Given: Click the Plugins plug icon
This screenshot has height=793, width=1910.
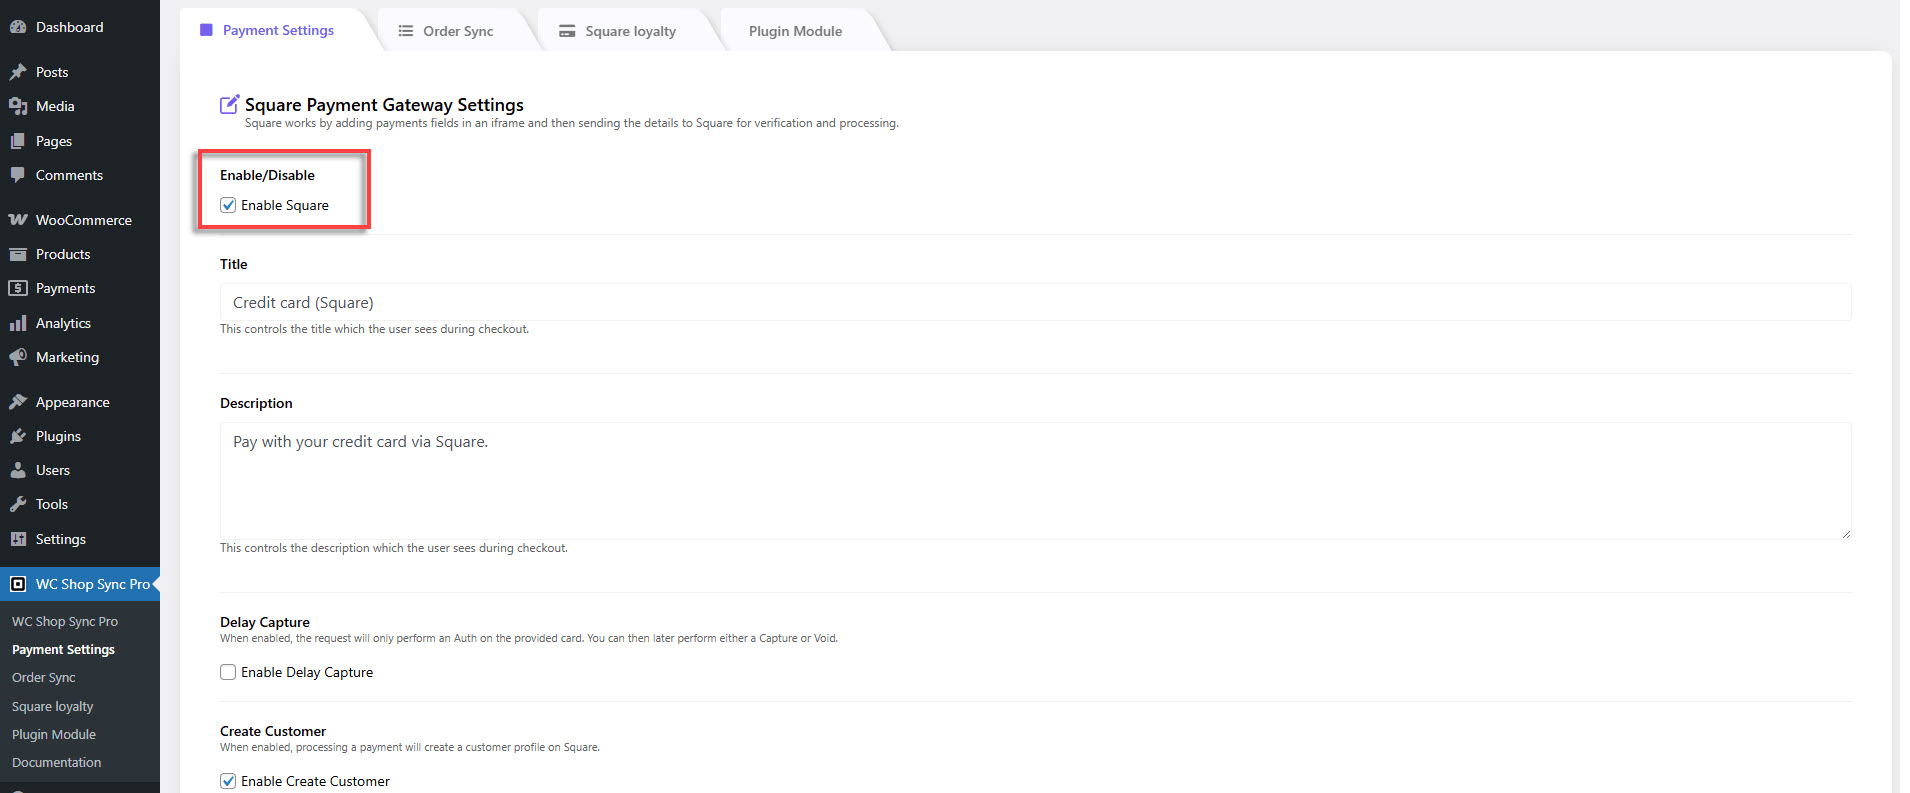Looking at the screenshot, I should [17, 436].
